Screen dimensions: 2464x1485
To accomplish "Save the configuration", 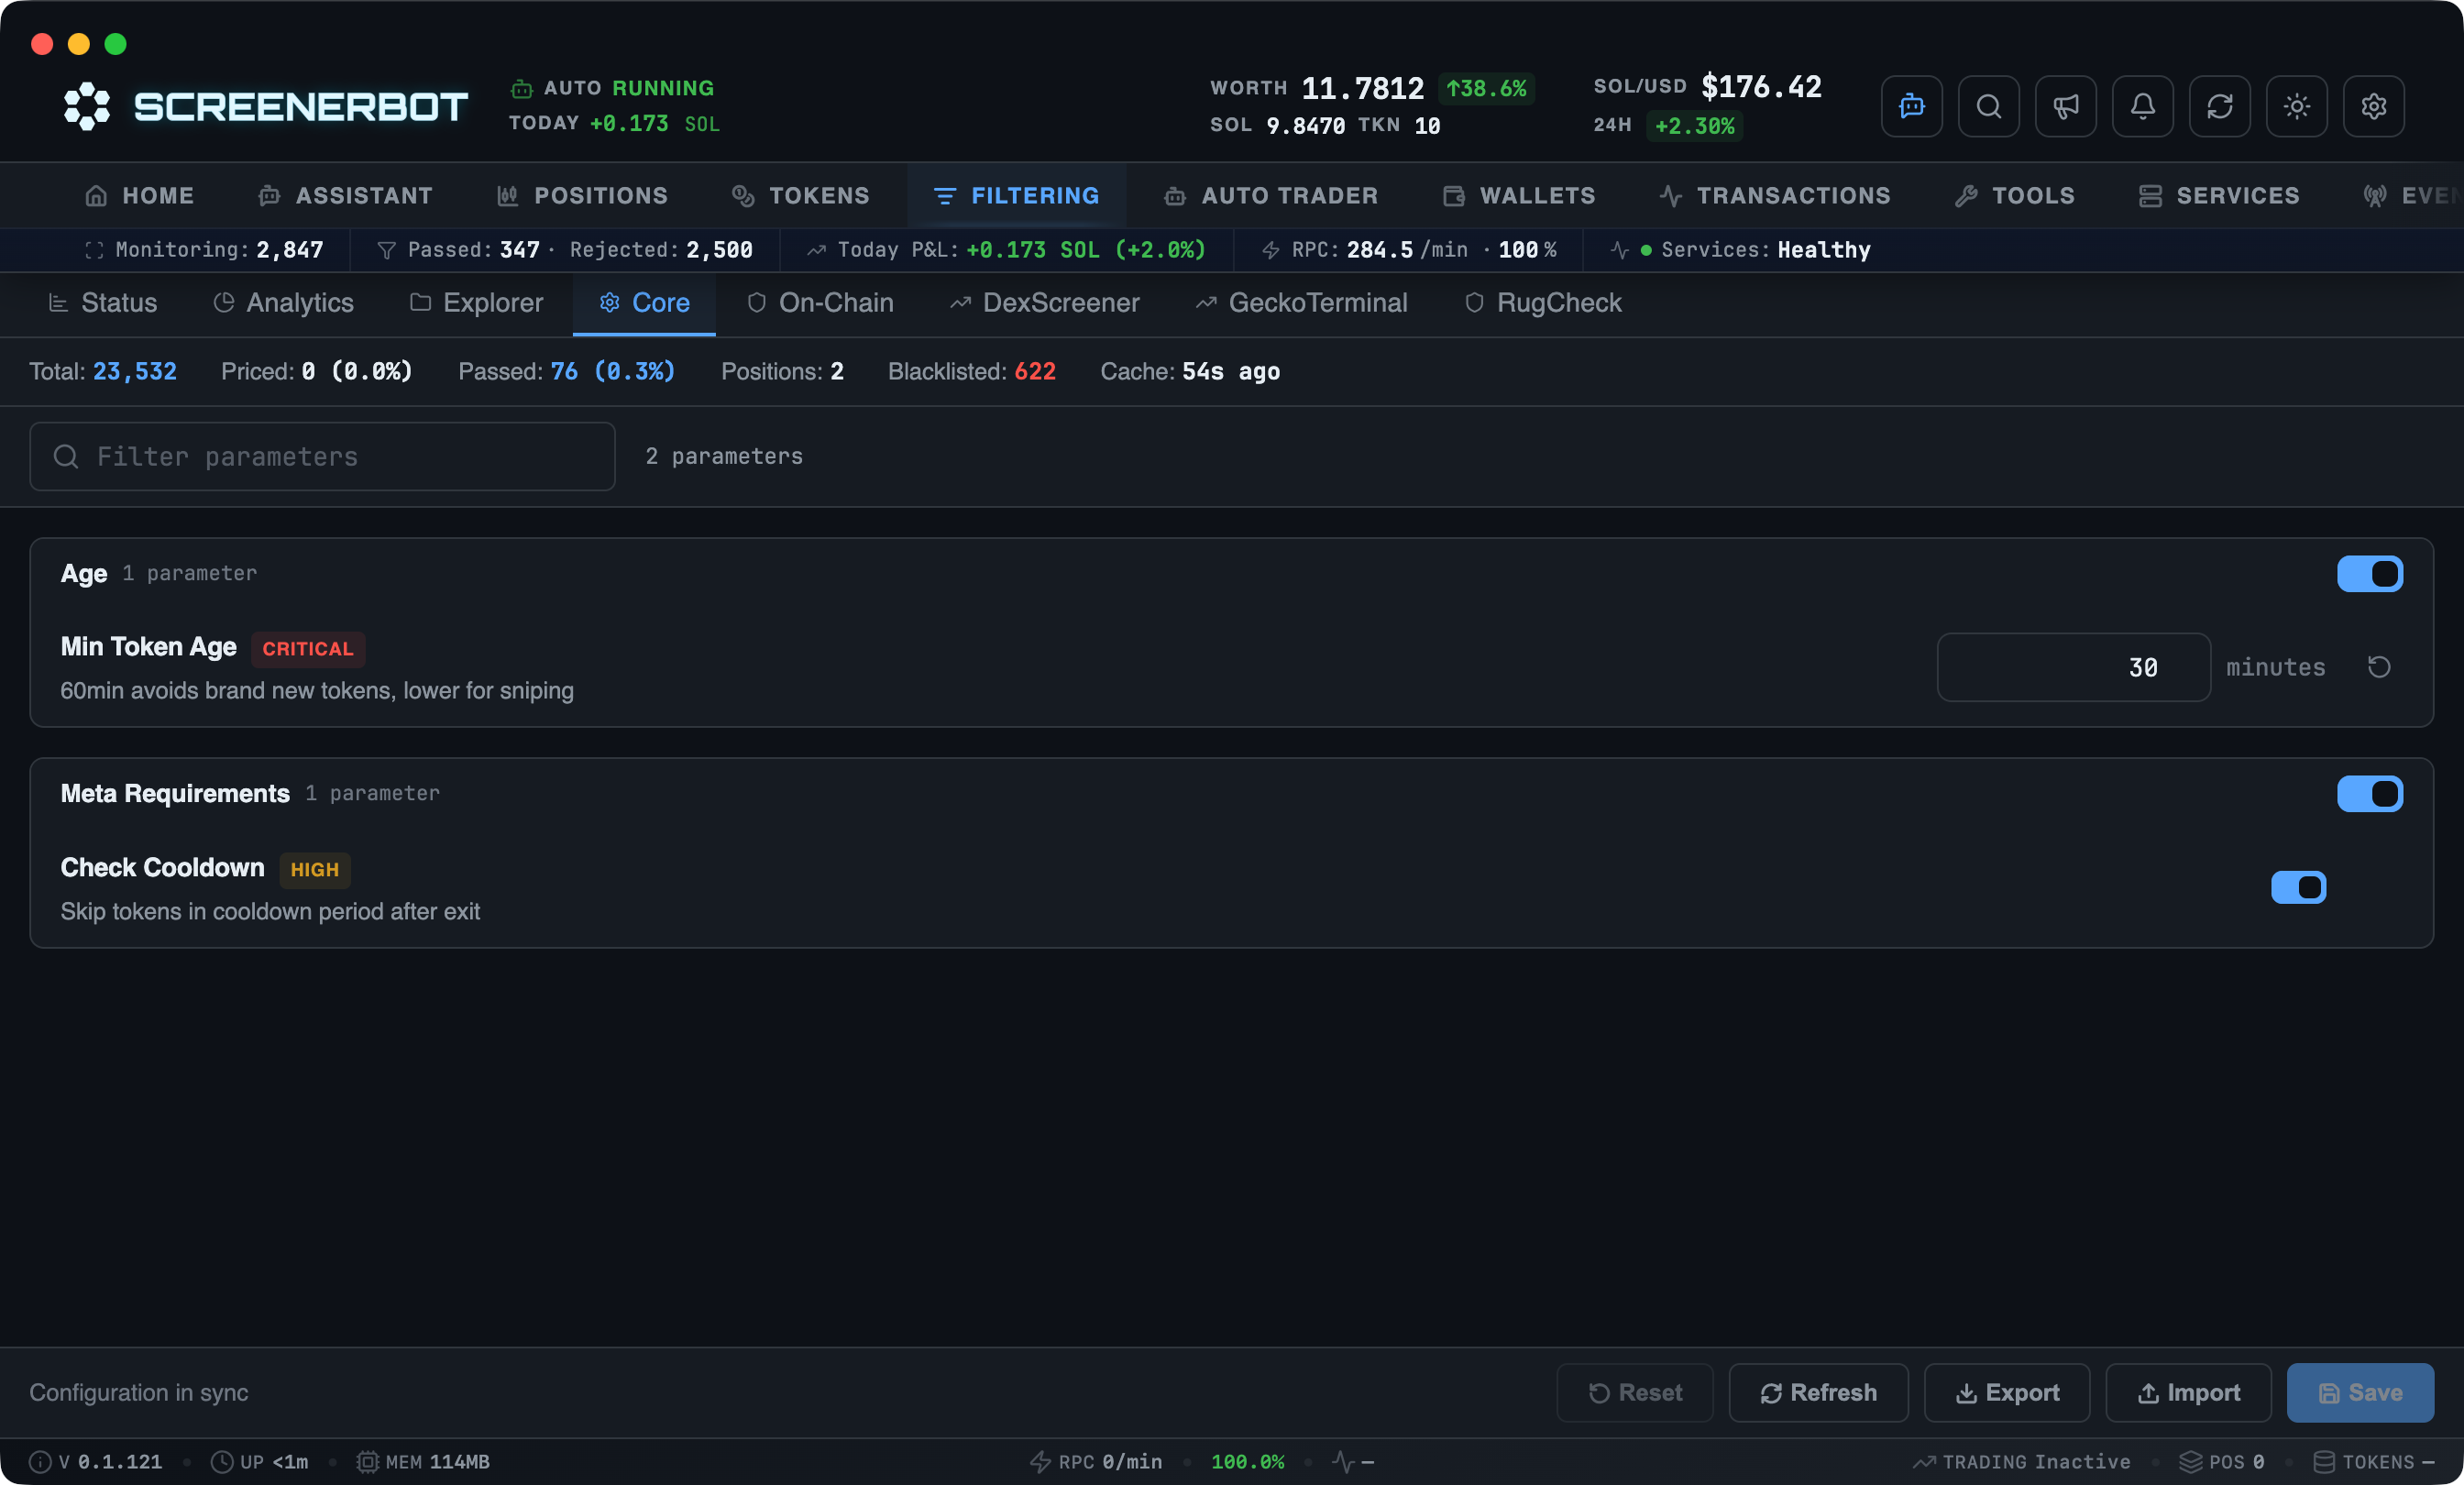I will pos(2360,1392).
